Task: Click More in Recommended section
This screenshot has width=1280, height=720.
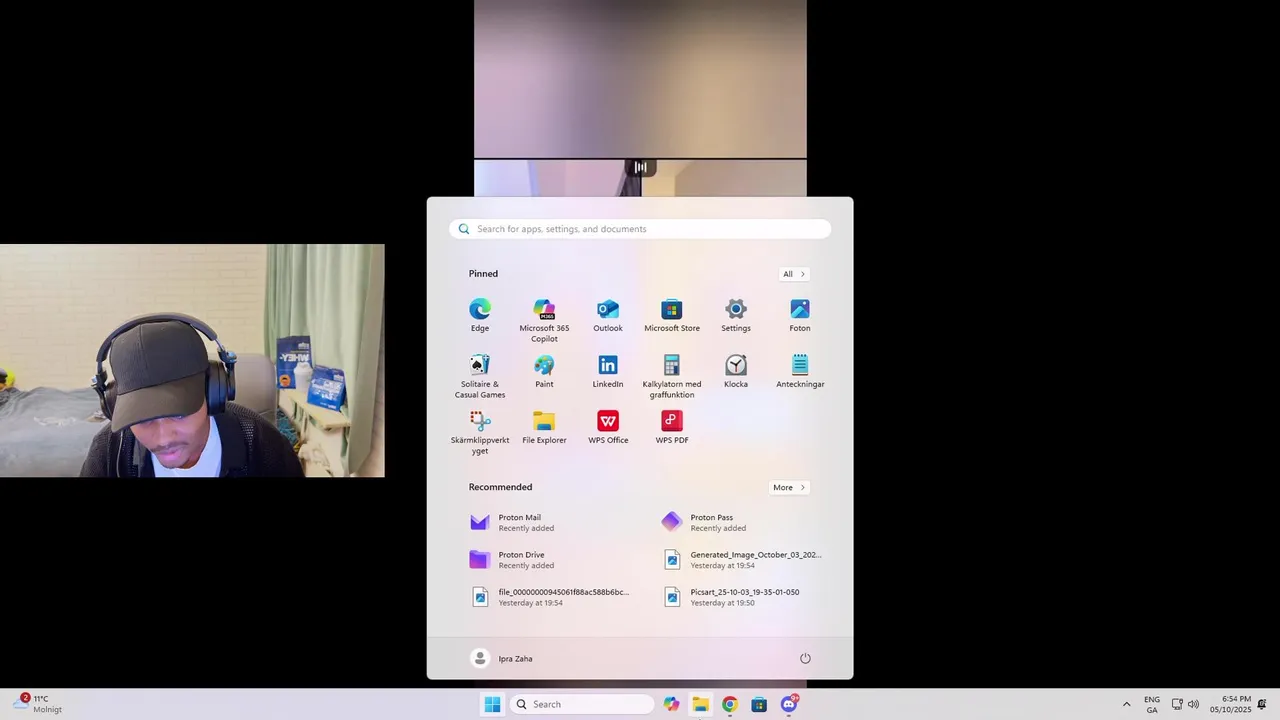Action: (x=789, y=487)
